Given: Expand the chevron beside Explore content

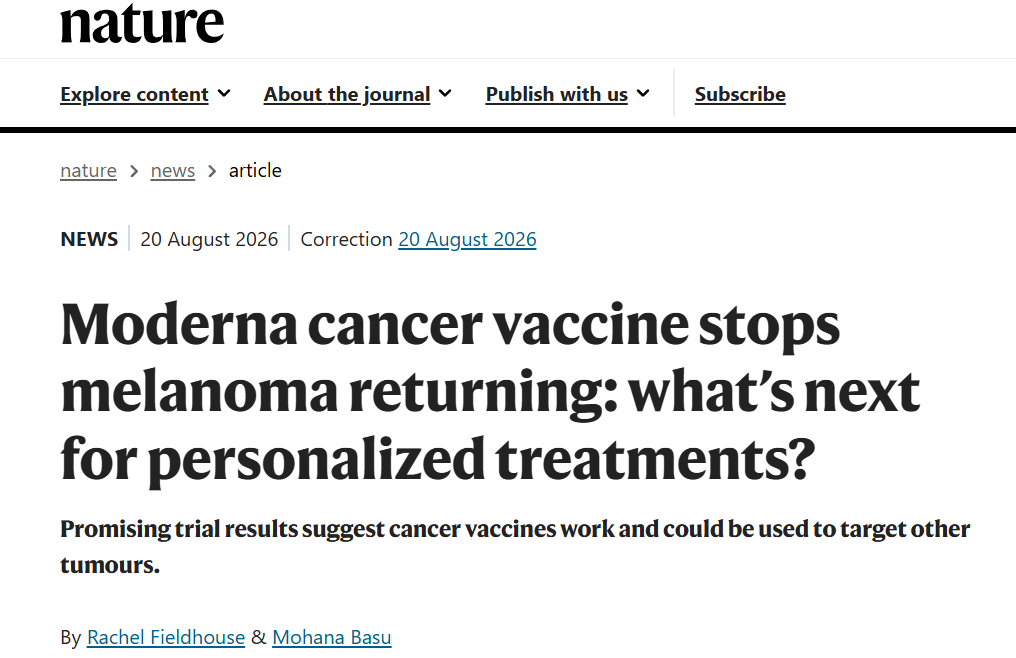Looking at the screenshot, I should tap(224, 93).
